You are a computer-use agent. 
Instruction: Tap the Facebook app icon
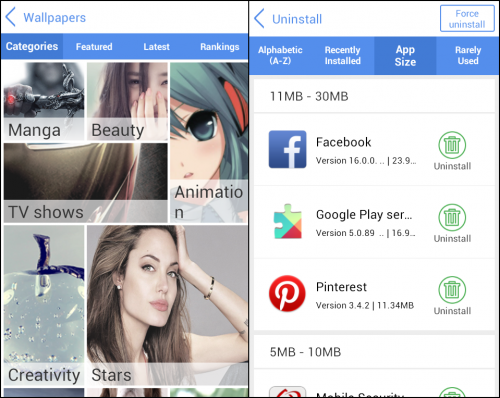pyautogui.click(x=287, y=149)
